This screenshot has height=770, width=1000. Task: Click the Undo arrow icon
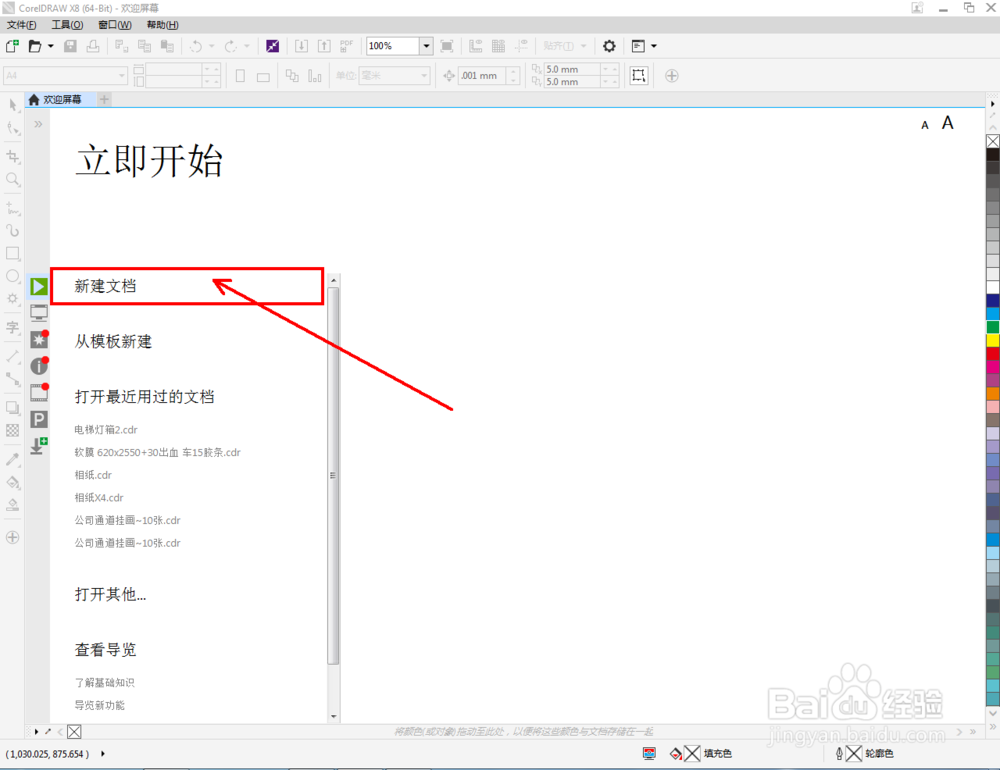point(196,46)
